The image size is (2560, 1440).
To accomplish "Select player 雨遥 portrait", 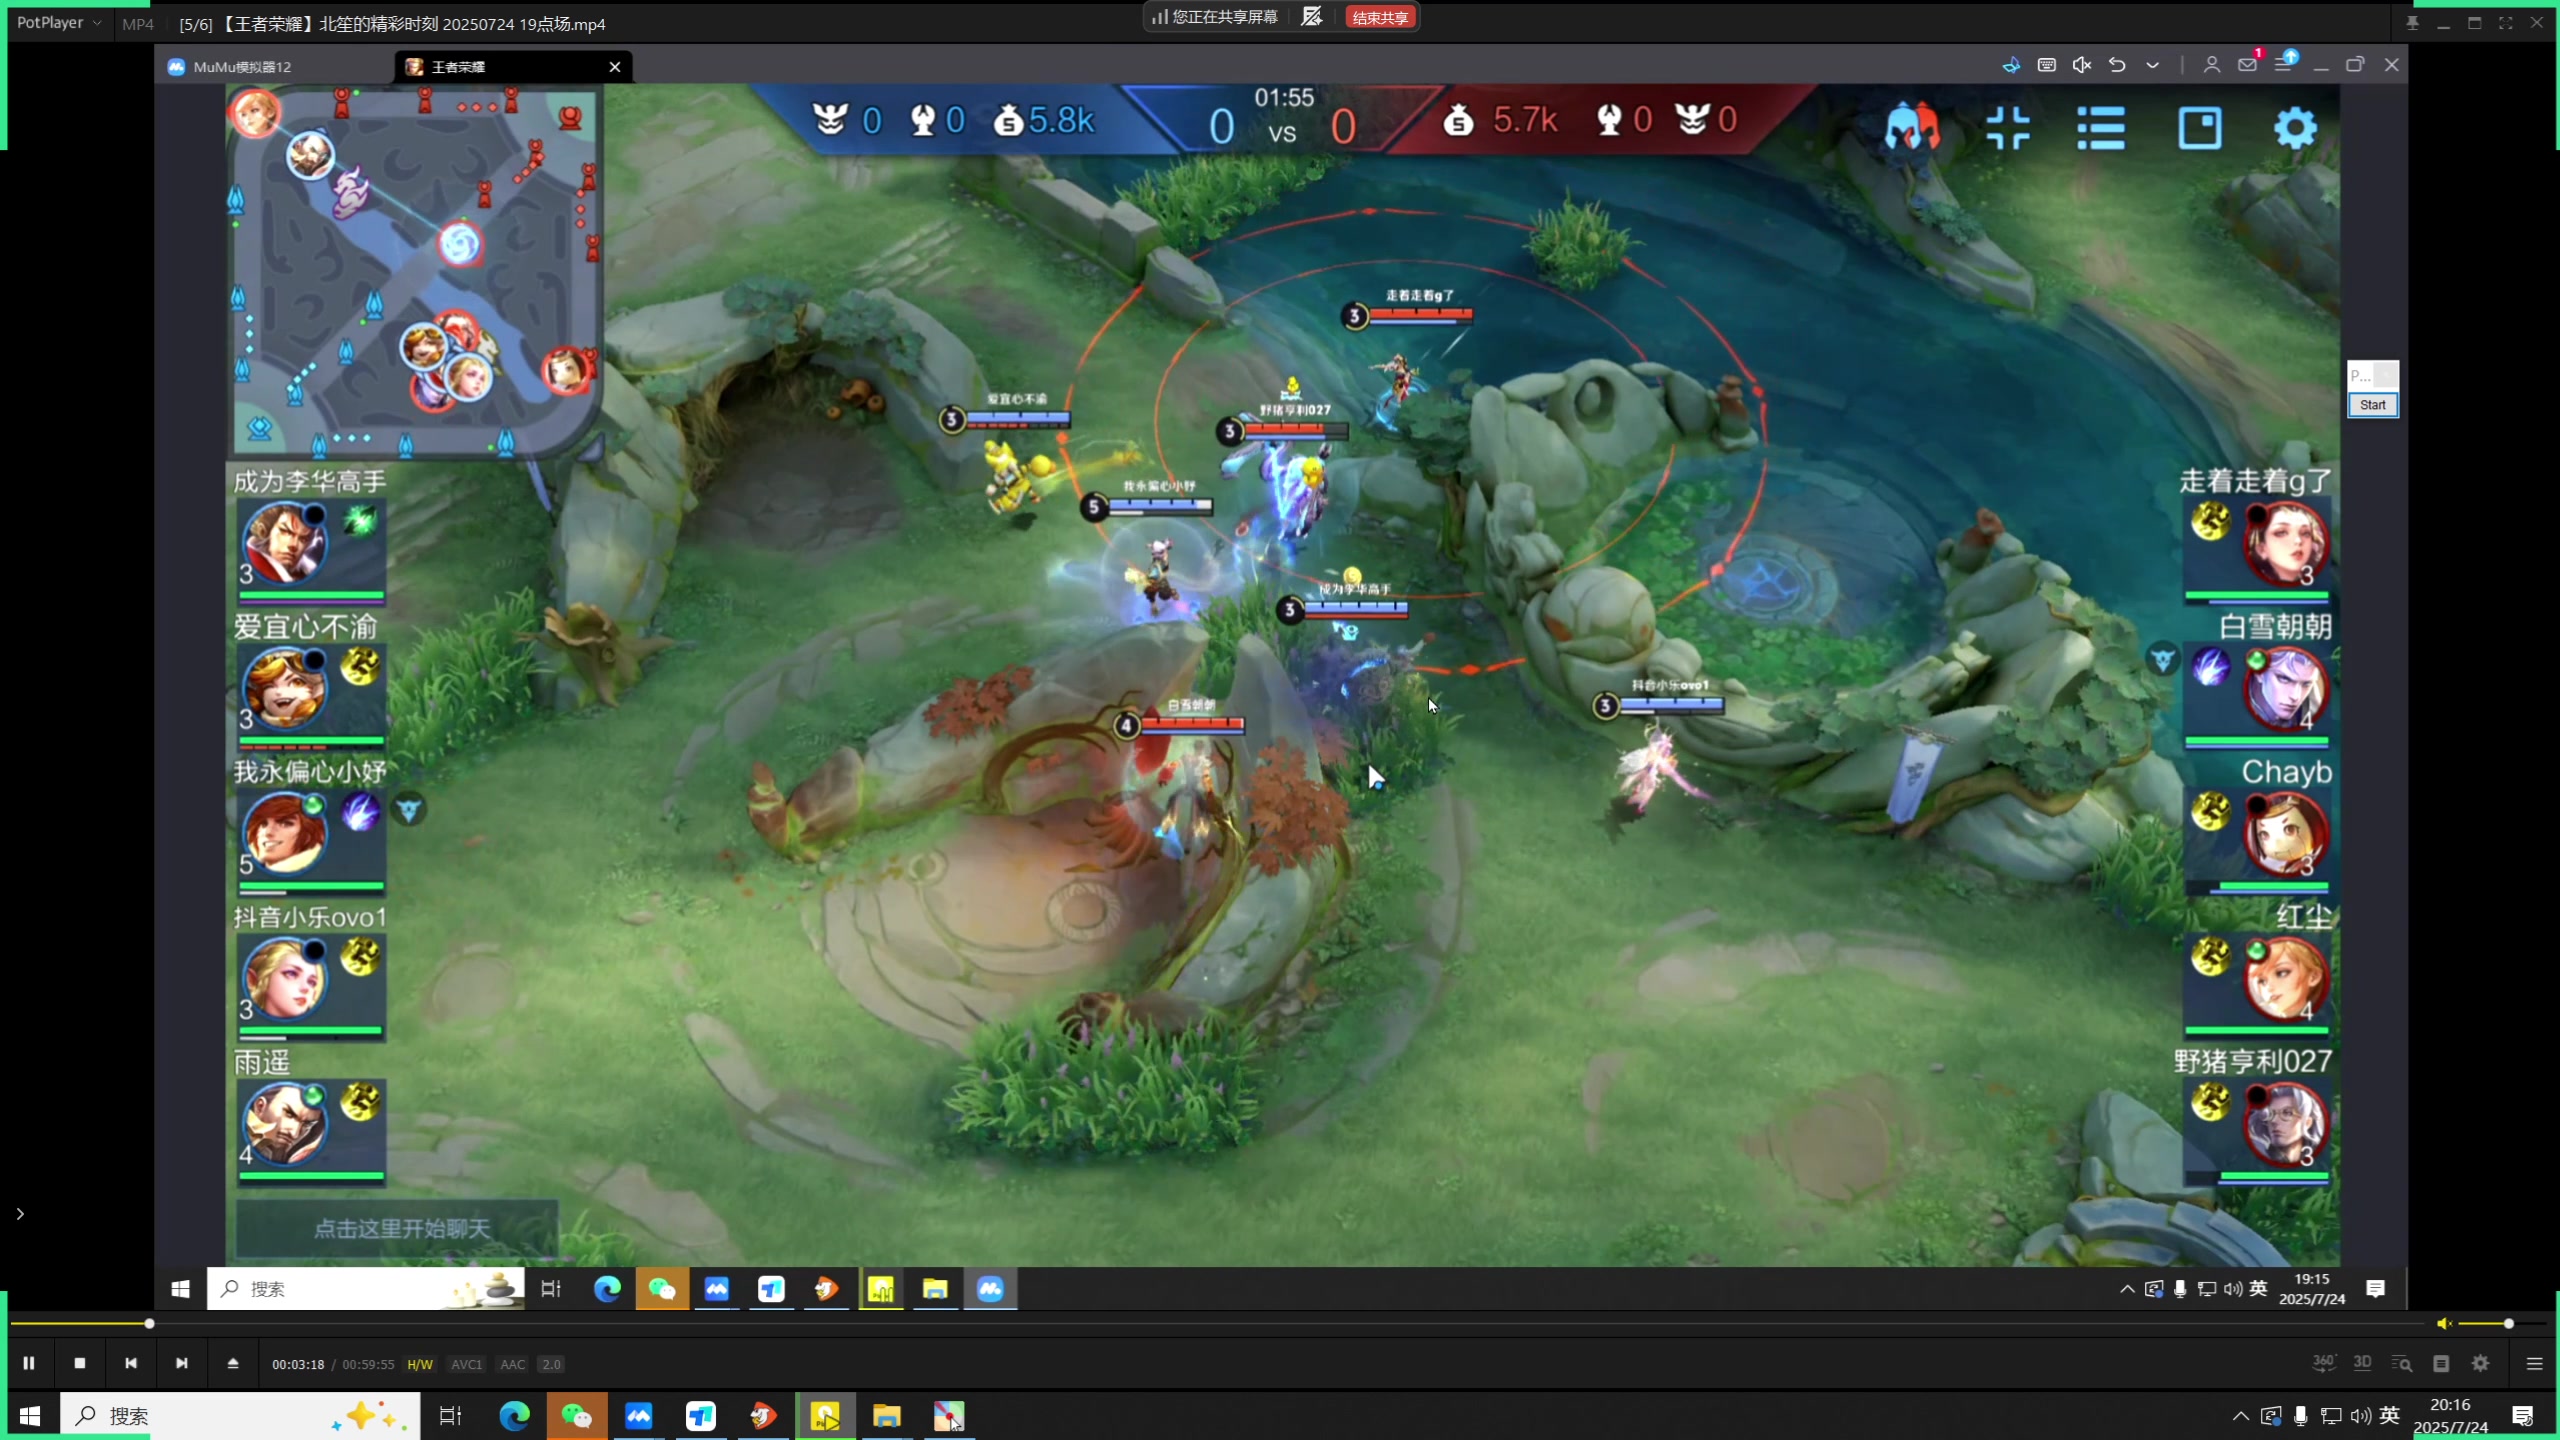I will click(x=285, y=1123).
